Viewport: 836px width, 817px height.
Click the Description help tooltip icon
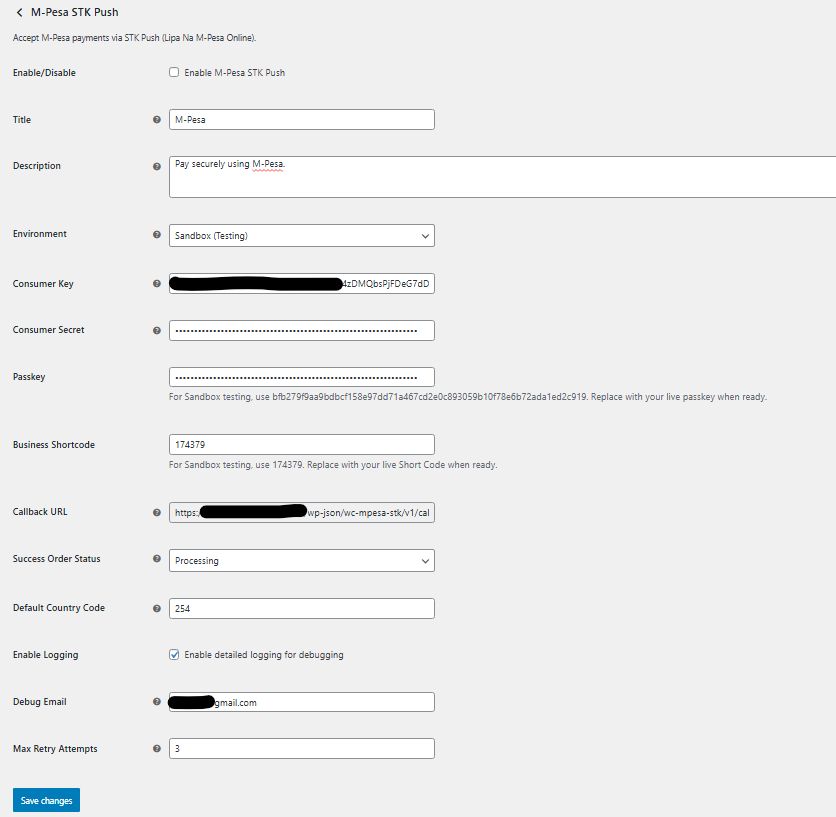pos(156,166)
